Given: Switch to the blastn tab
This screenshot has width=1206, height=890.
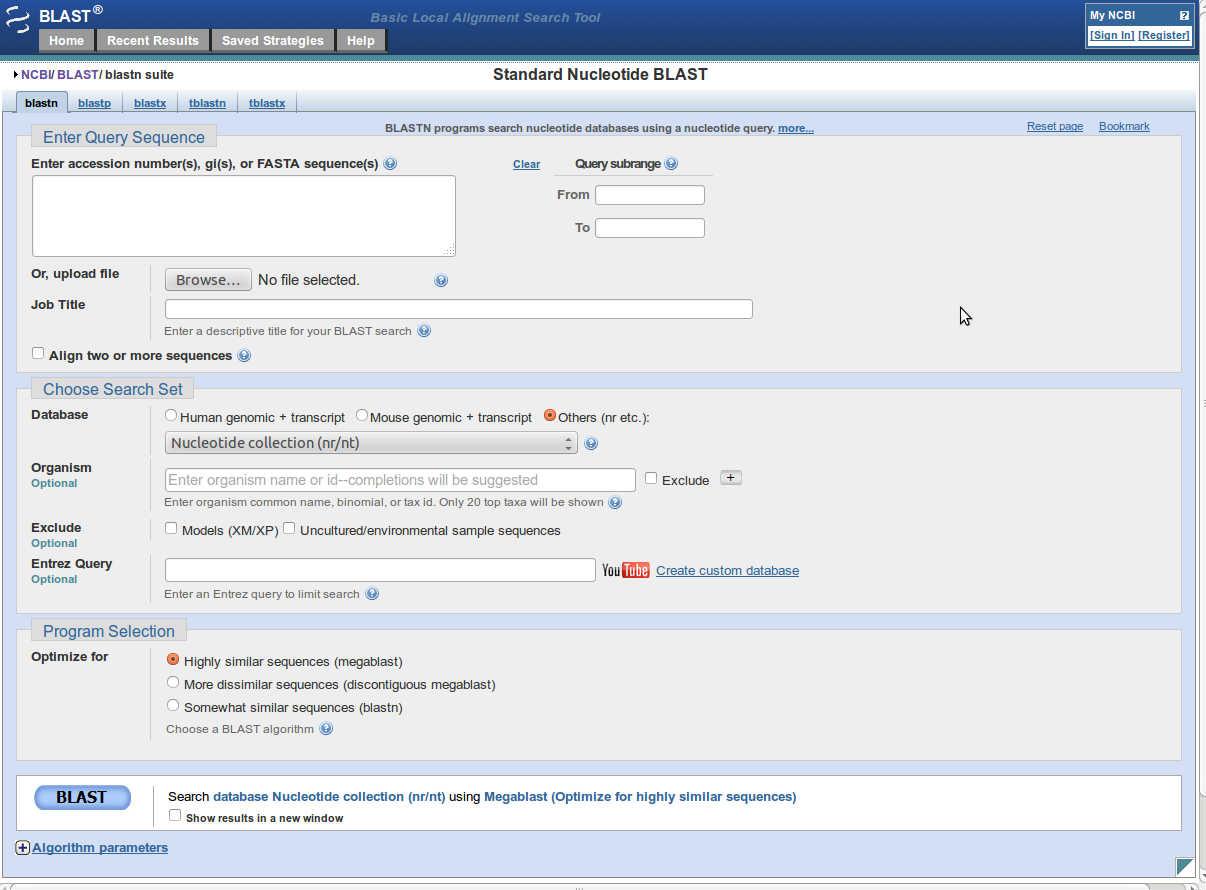Looking at the screenshot, I should point(42,103).
